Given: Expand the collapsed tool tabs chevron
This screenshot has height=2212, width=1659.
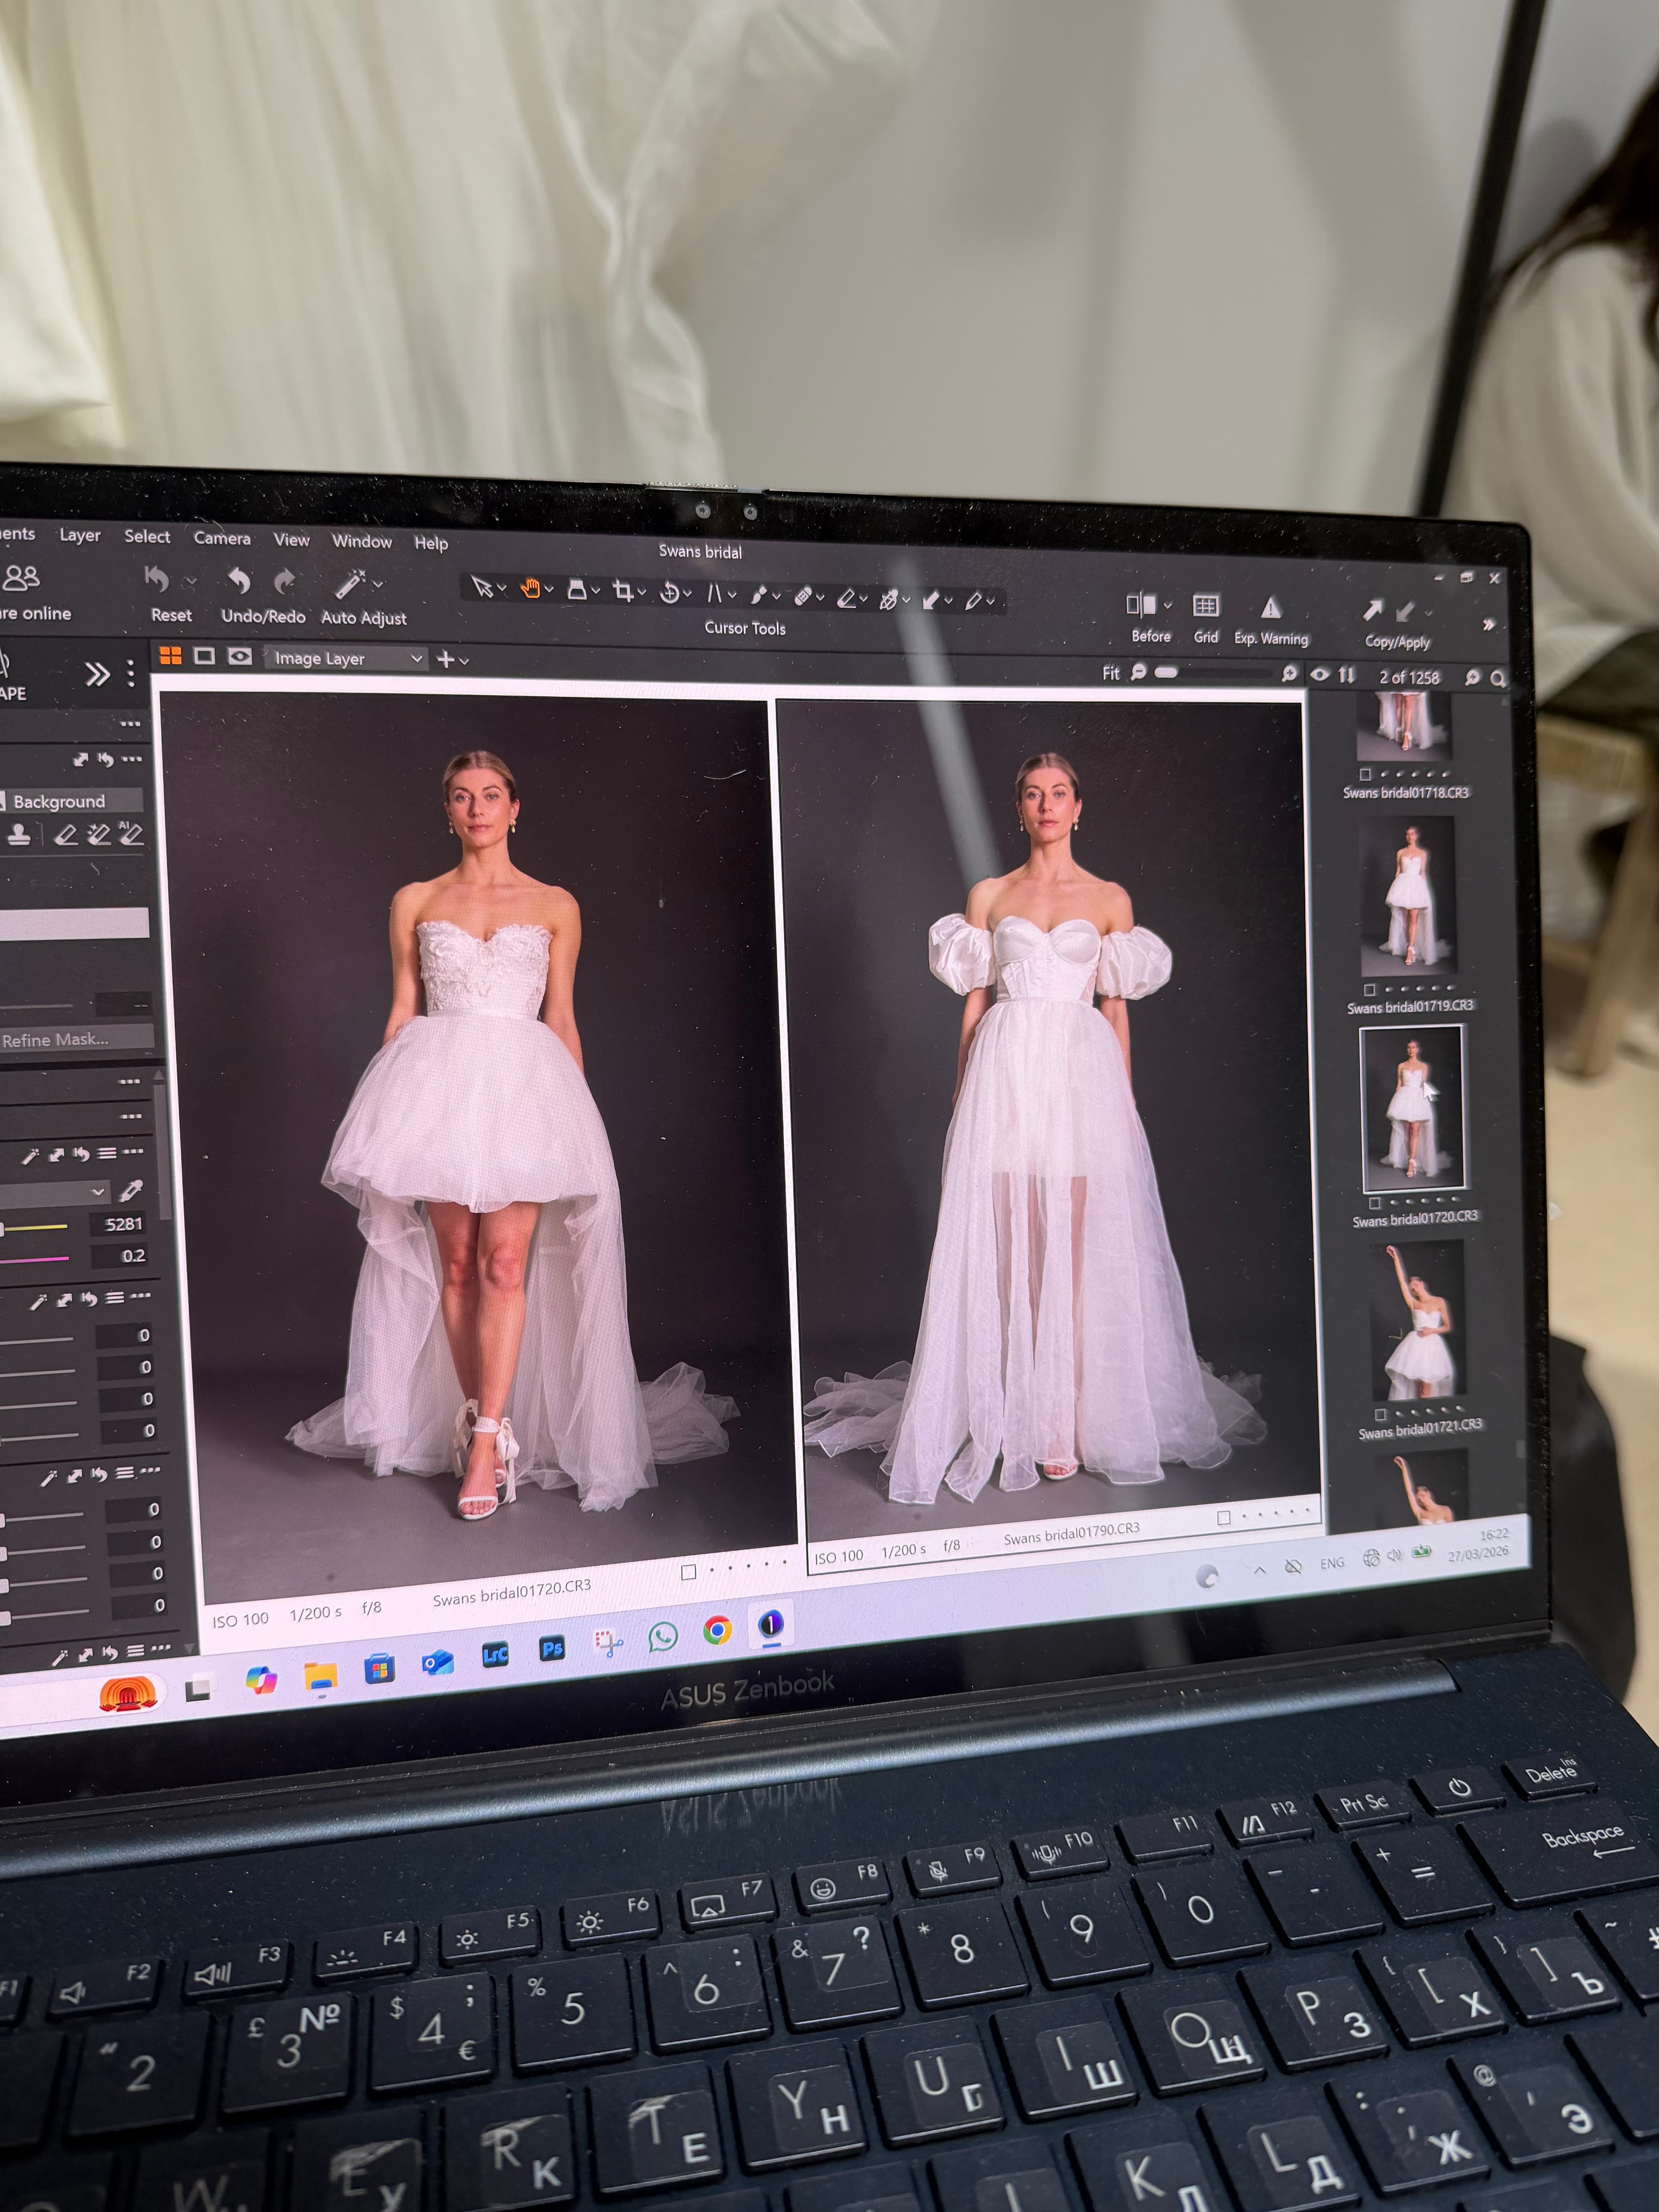Looking at the screenshot, I should 97,674.
